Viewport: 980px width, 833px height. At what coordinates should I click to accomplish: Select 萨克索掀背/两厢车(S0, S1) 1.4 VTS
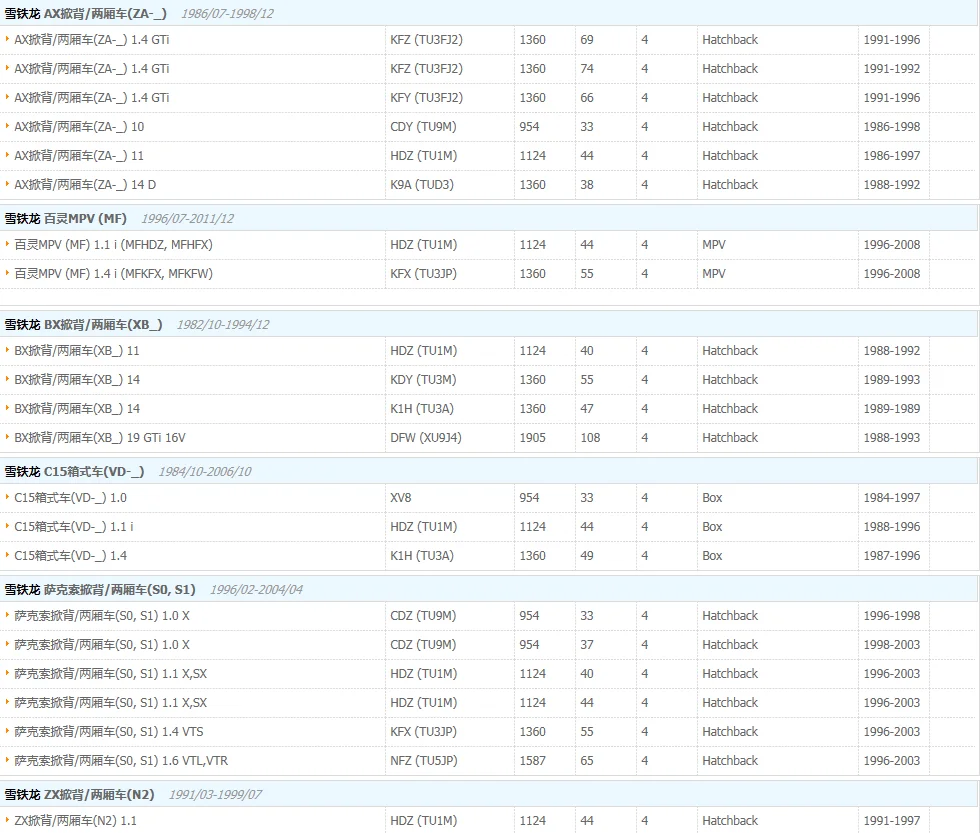coord(109,731)
